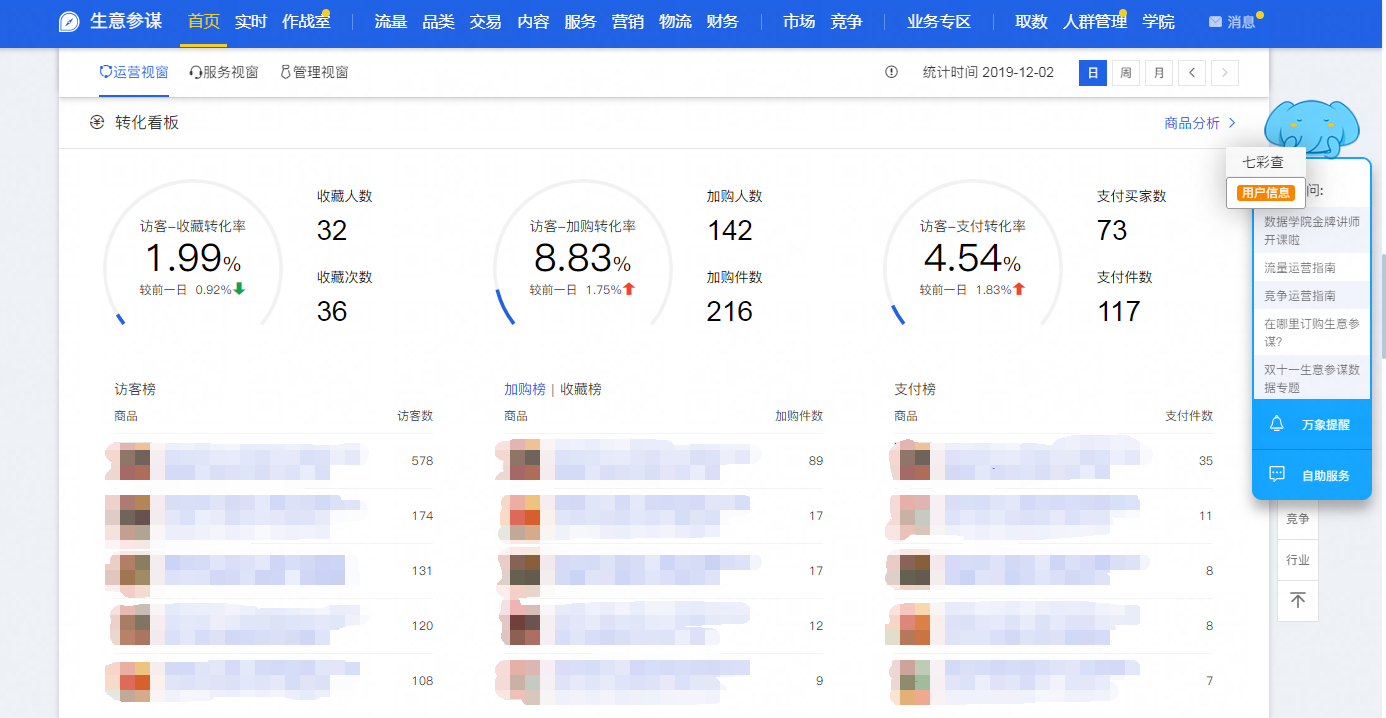
Task: Click the 万象提醒 bell icon
Action: point(1276,424)
